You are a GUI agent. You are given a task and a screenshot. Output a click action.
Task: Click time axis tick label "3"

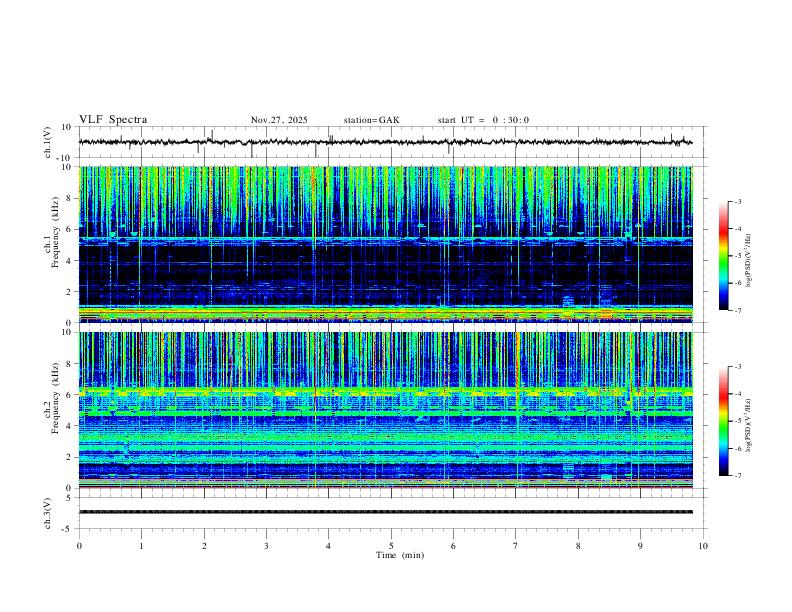point(266,546)
